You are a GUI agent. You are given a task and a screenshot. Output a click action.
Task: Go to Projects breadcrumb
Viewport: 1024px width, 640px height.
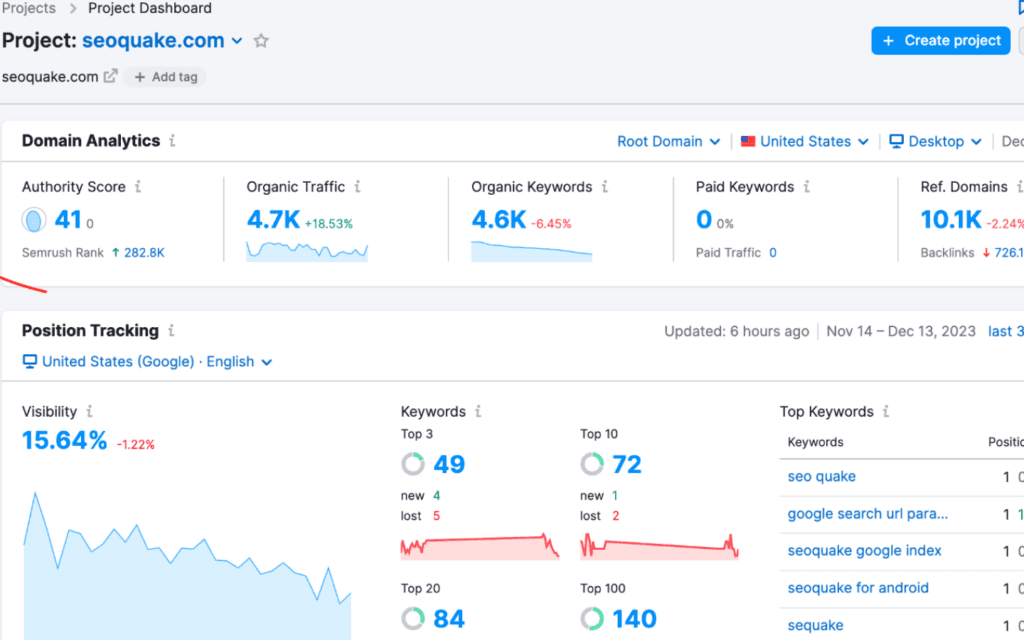click(29, 8)
